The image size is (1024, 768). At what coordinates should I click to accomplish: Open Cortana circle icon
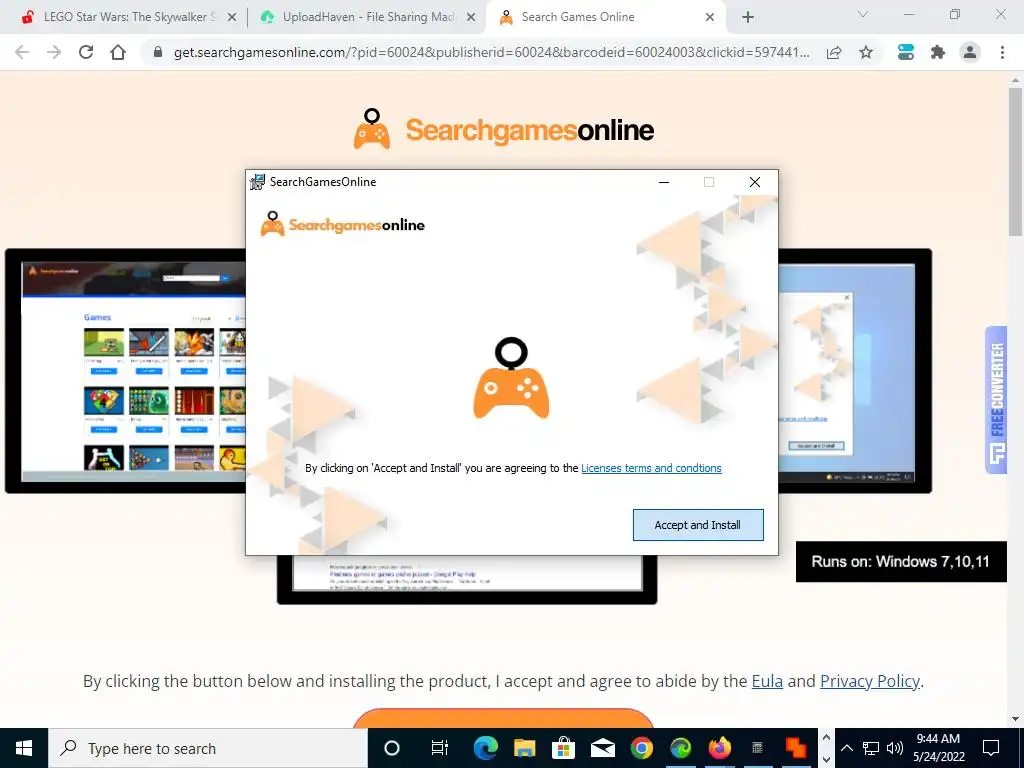pyautogui.click(x=392, y=748)
